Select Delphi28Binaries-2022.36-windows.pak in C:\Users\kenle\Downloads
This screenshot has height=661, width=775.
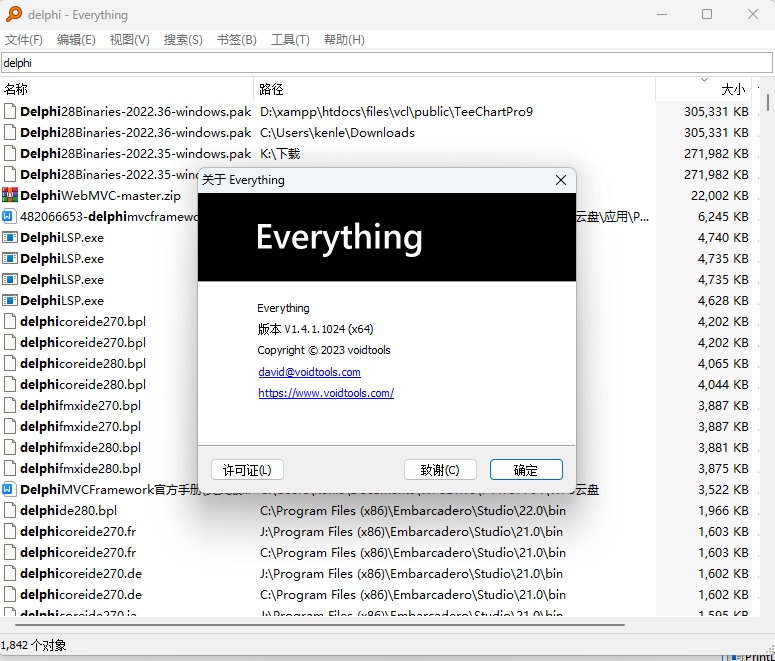point(135,132)
